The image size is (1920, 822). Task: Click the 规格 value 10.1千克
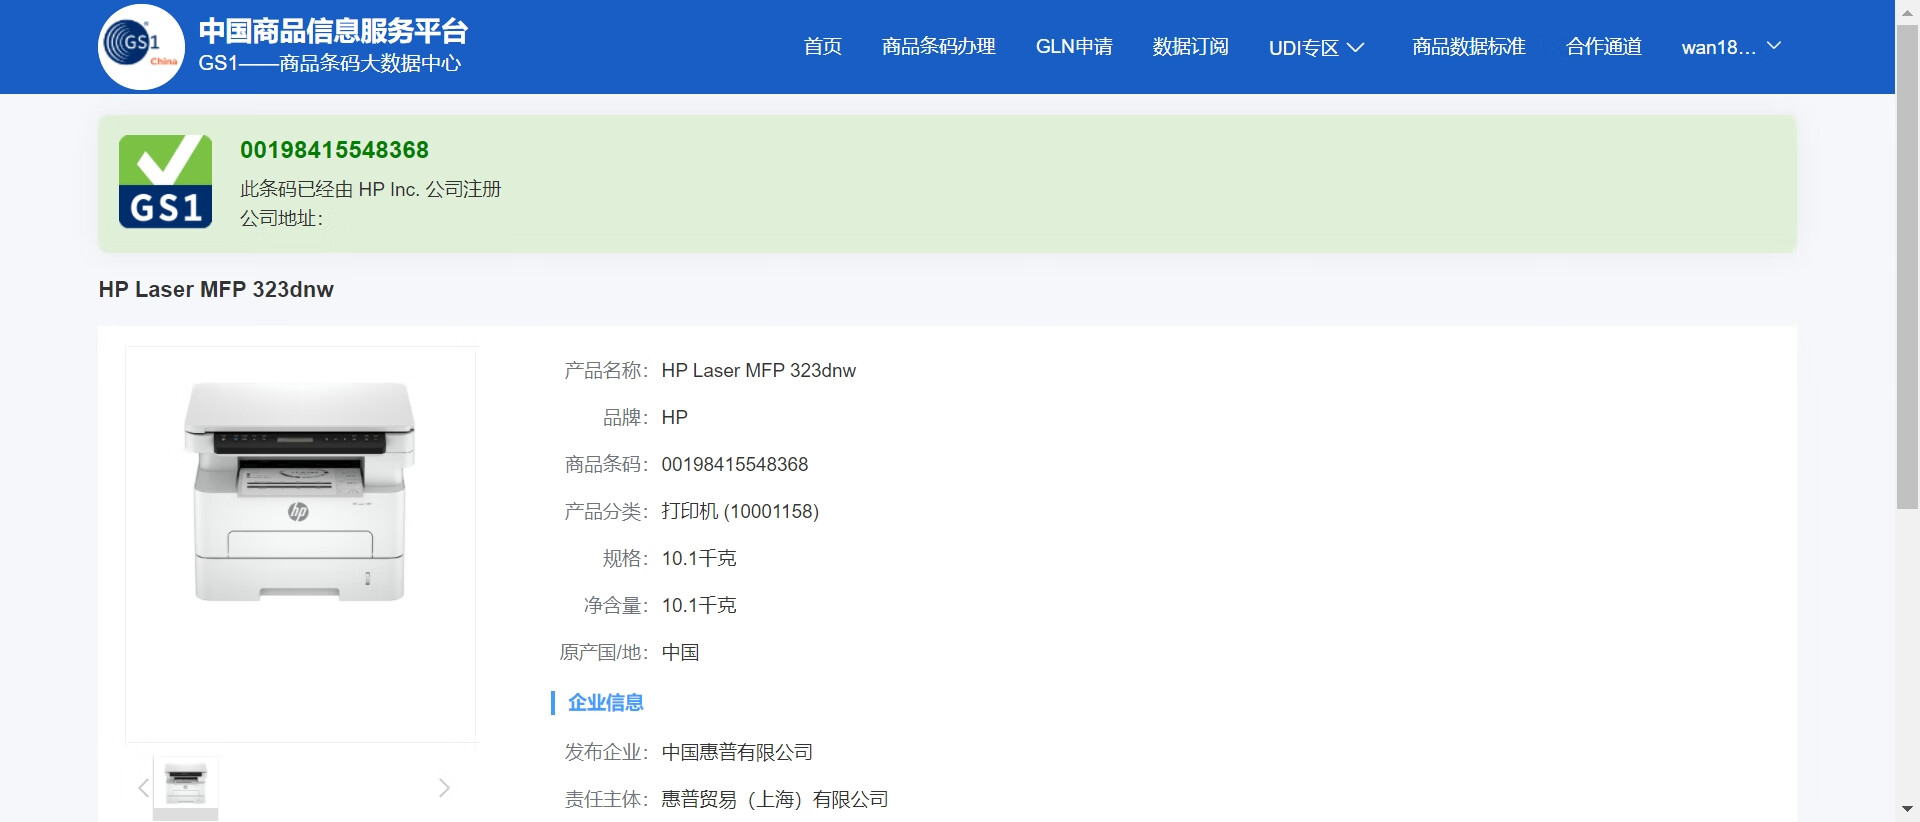tap(699, 558)
